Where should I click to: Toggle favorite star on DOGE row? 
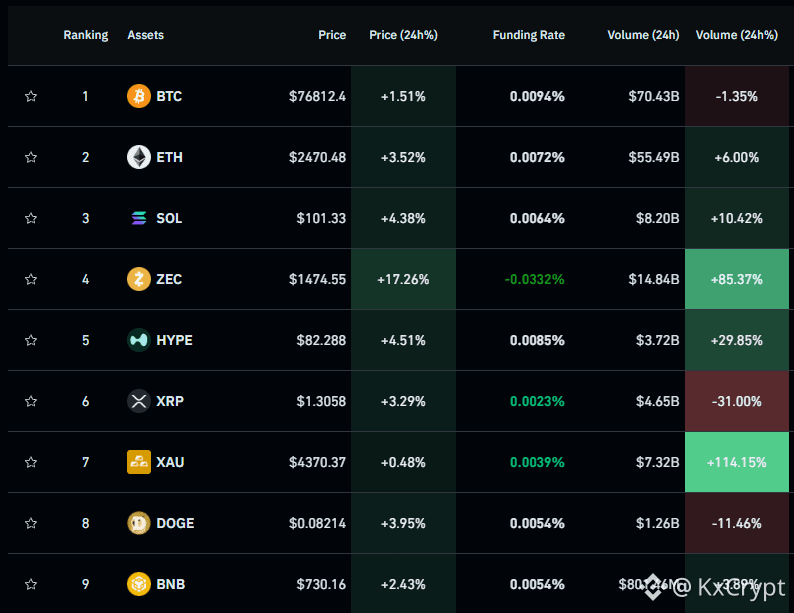[x=31, y=523]
